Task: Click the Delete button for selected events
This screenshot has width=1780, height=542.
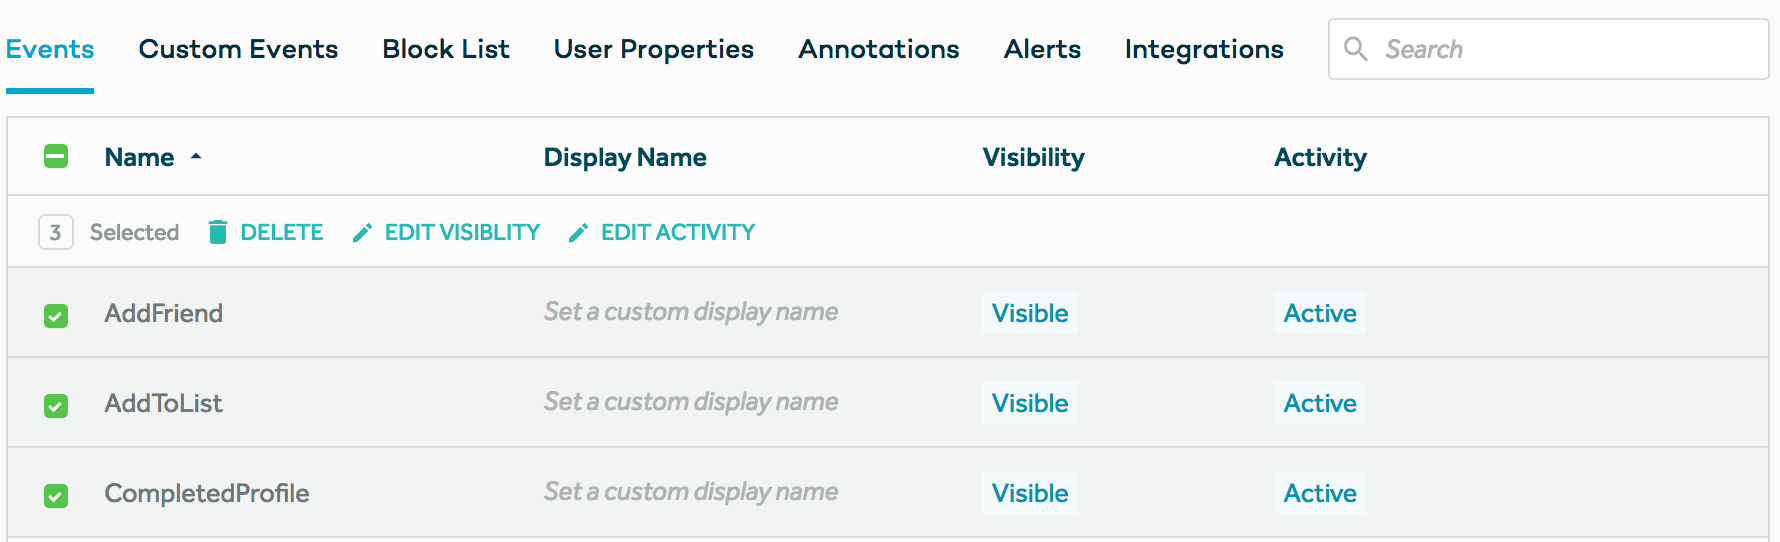Action: click(x=281, y=232)
